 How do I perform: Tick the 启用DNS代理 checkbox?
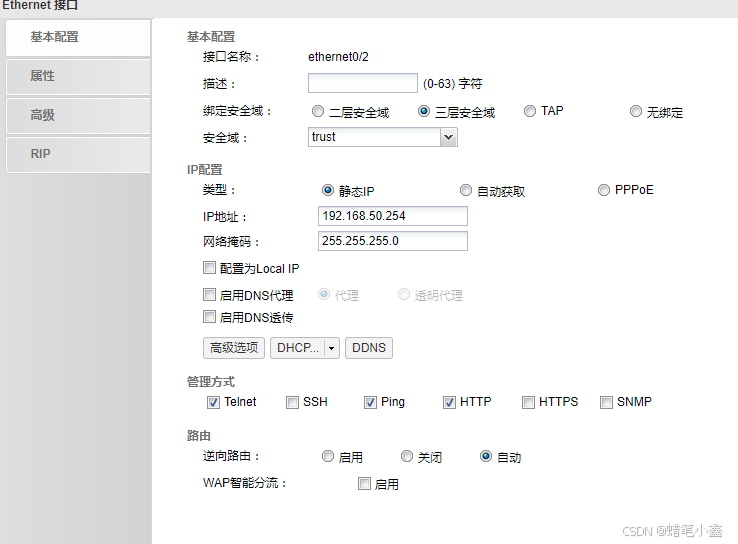(x=209, y=295)
